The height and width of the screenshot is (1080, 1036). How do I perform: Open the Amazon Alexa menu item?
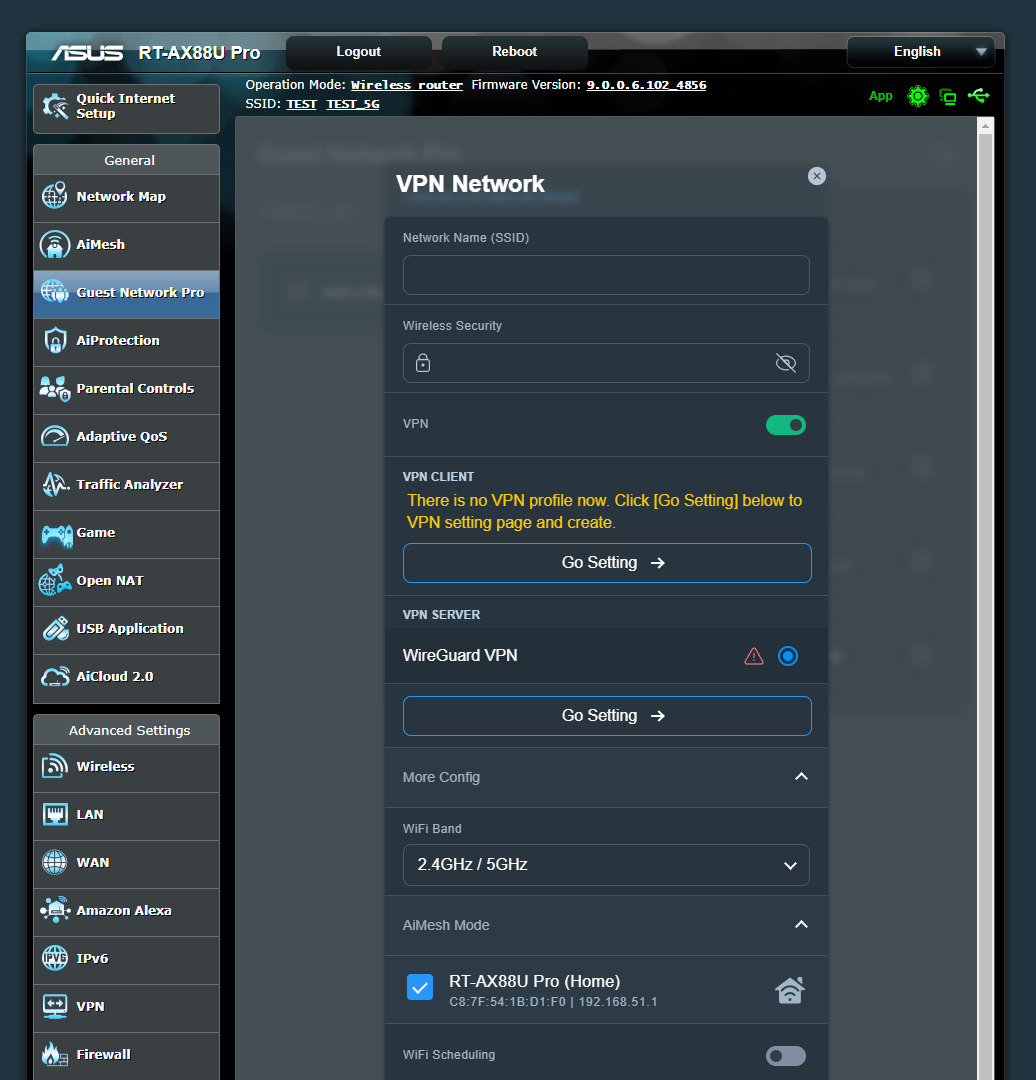[x=127, y=912]
